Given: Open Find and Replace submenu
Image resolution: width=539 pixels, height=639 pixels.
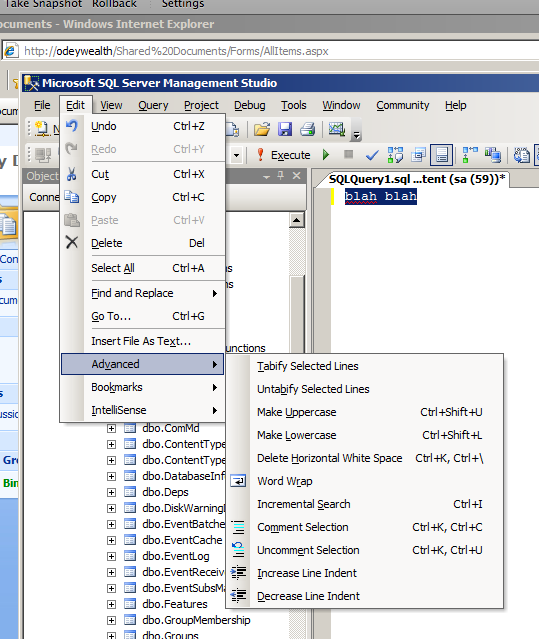Looking at the screenshot, I should click(x=143, y=293).
